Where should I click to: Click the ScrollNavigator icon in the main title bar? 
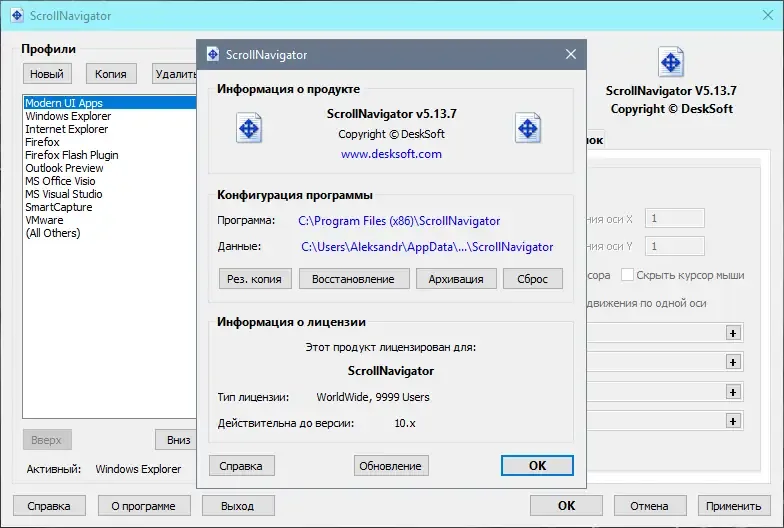(x=16, y=16)
